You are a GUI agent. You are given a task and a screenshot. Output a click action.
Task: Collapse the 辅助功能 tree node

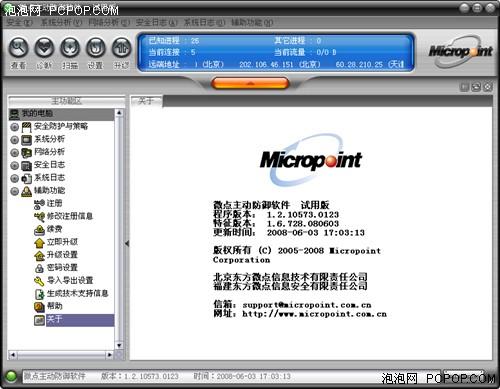click(14, 191)
